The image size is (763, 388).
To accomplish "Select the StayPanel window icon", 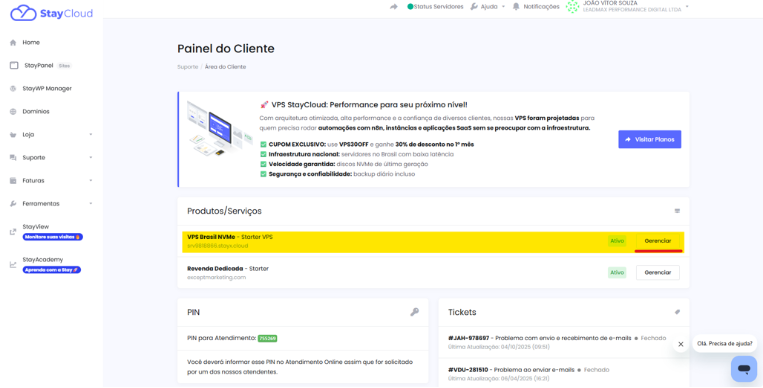I will point(14,65).
